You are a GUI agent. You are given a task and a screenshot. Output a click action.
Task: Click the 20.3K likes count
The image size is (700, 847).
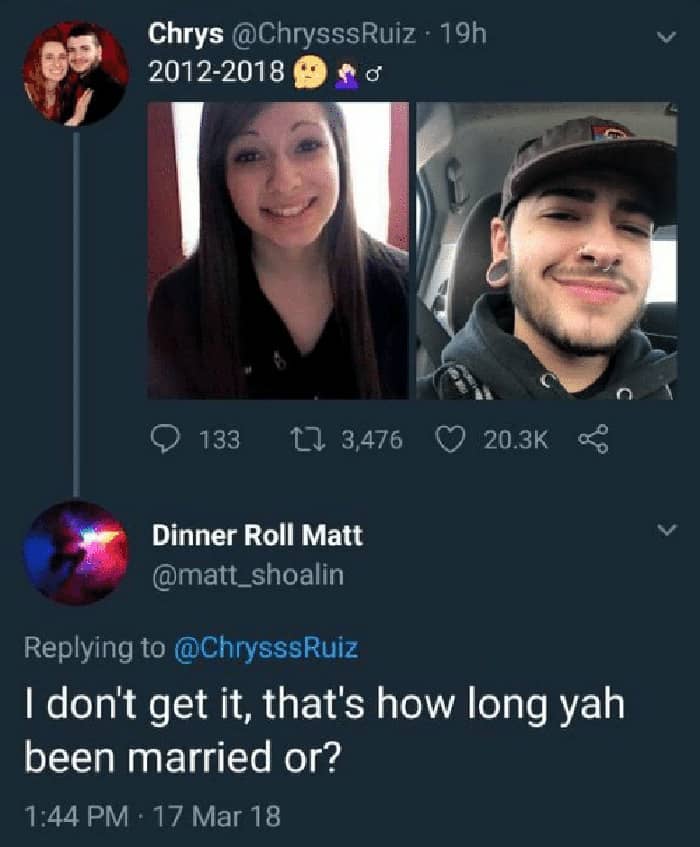(x=515, y=439)
